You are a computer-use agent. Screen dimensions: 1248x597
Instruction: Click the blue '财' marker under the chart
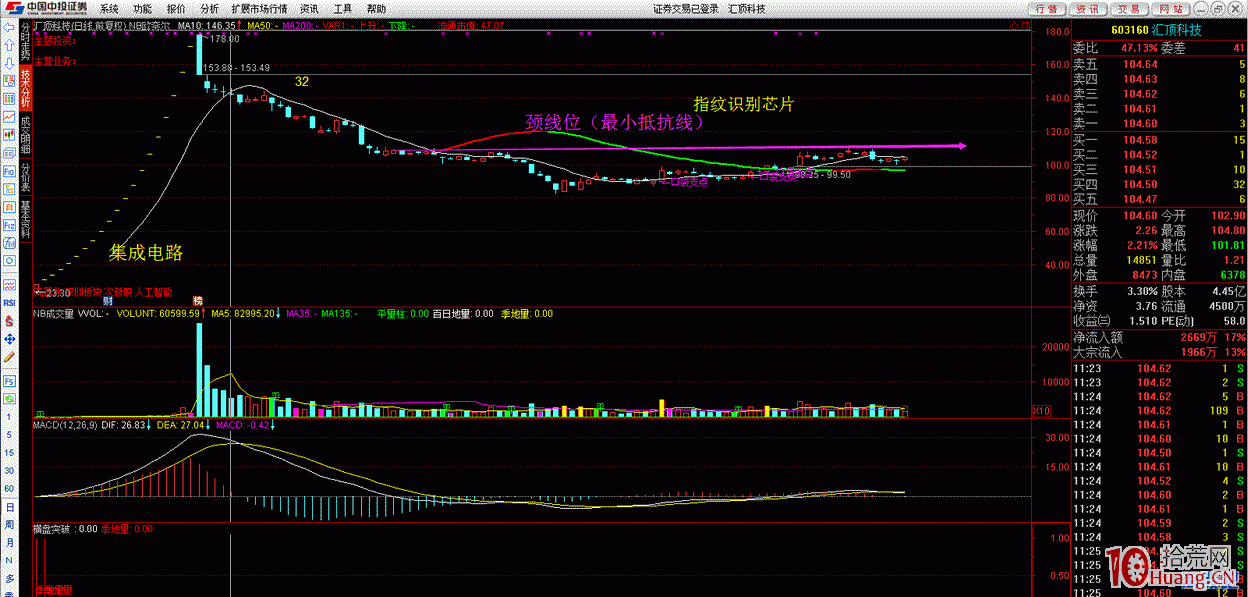click(108, 301)
